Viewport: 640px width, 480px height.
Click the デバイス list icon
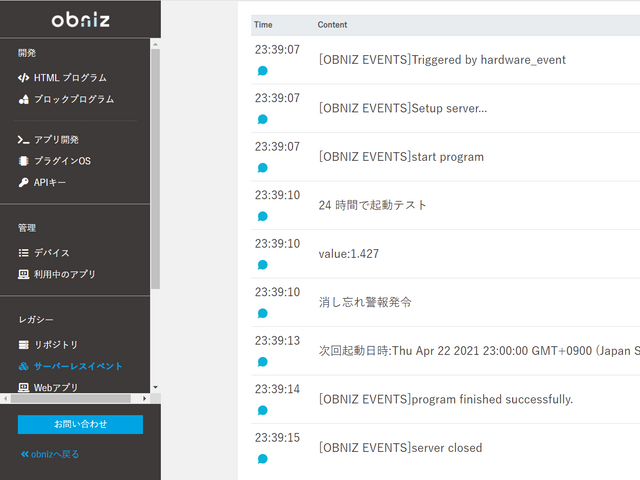[x=24, y=253]
